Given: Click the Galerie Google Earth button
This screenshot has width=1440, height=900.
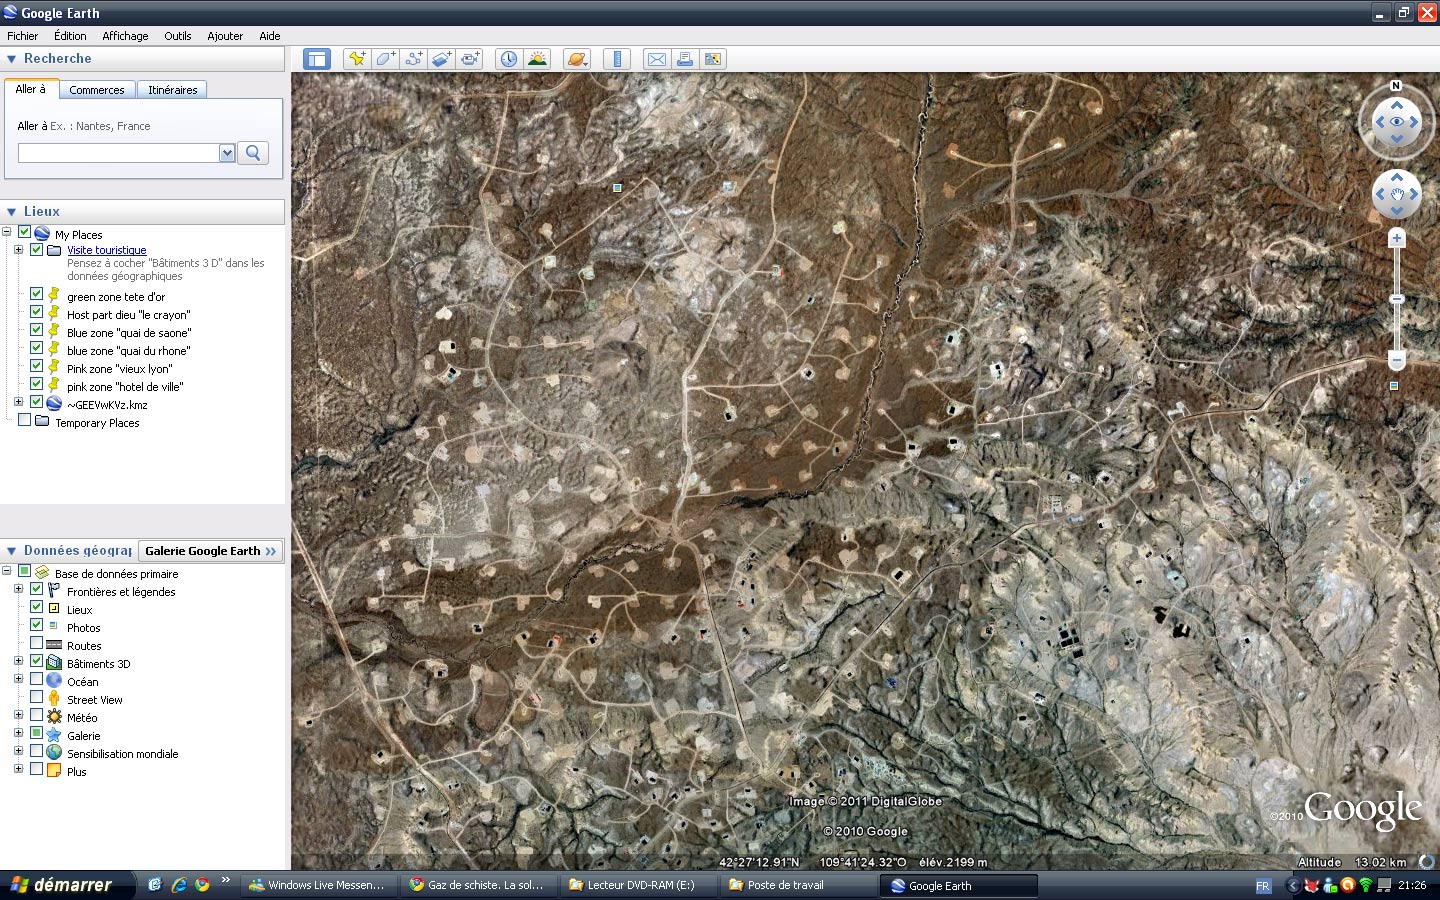Looking at the screenshot, I should (x=210, y=551).
